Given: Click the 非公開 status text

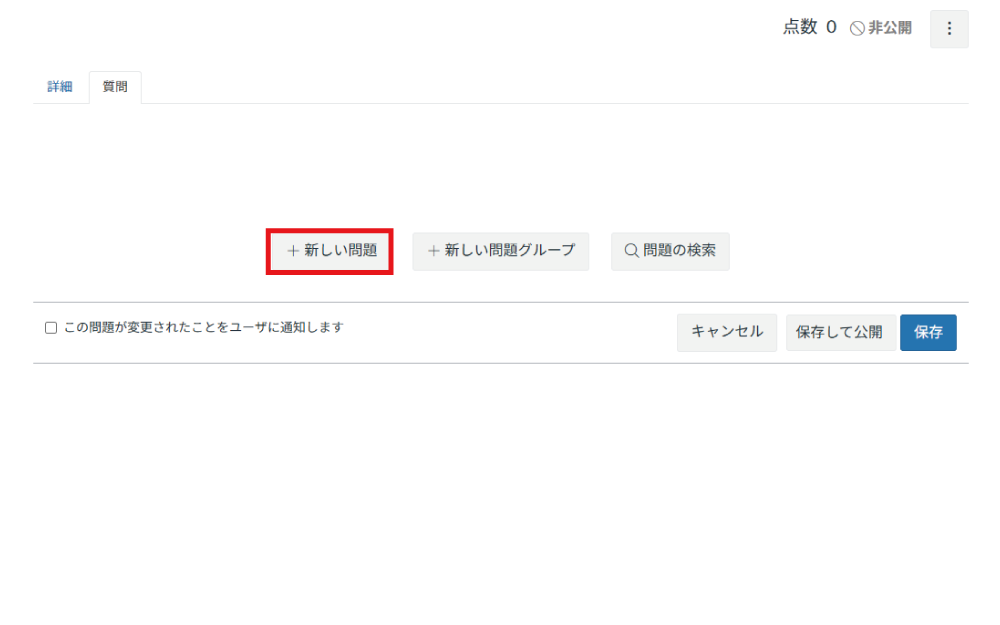Looking at the screenshot, I should pos(890,28).
